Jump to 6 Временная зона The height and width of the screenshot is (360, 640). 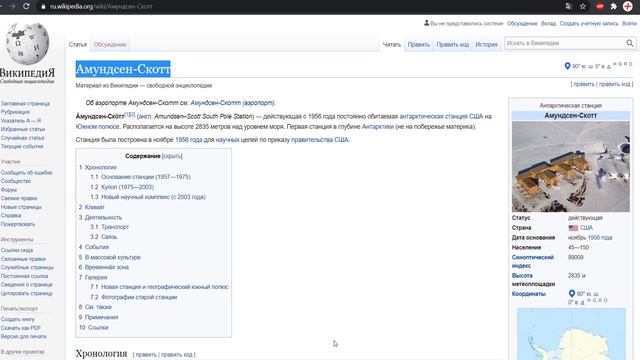tap(107, 267)
